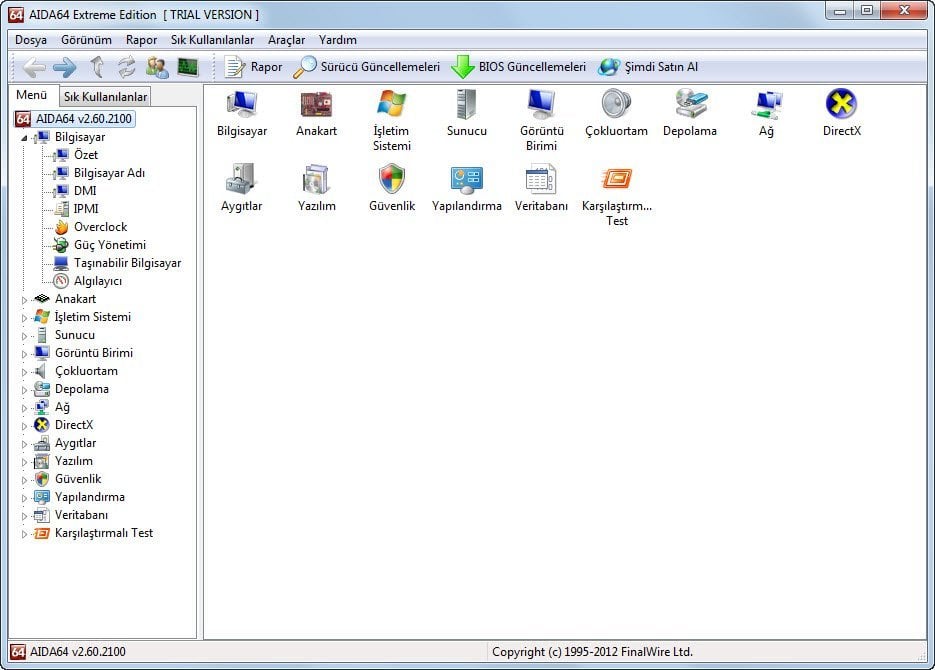
Task: Expand the Sunucu tree node
Action: click(24, 336)
